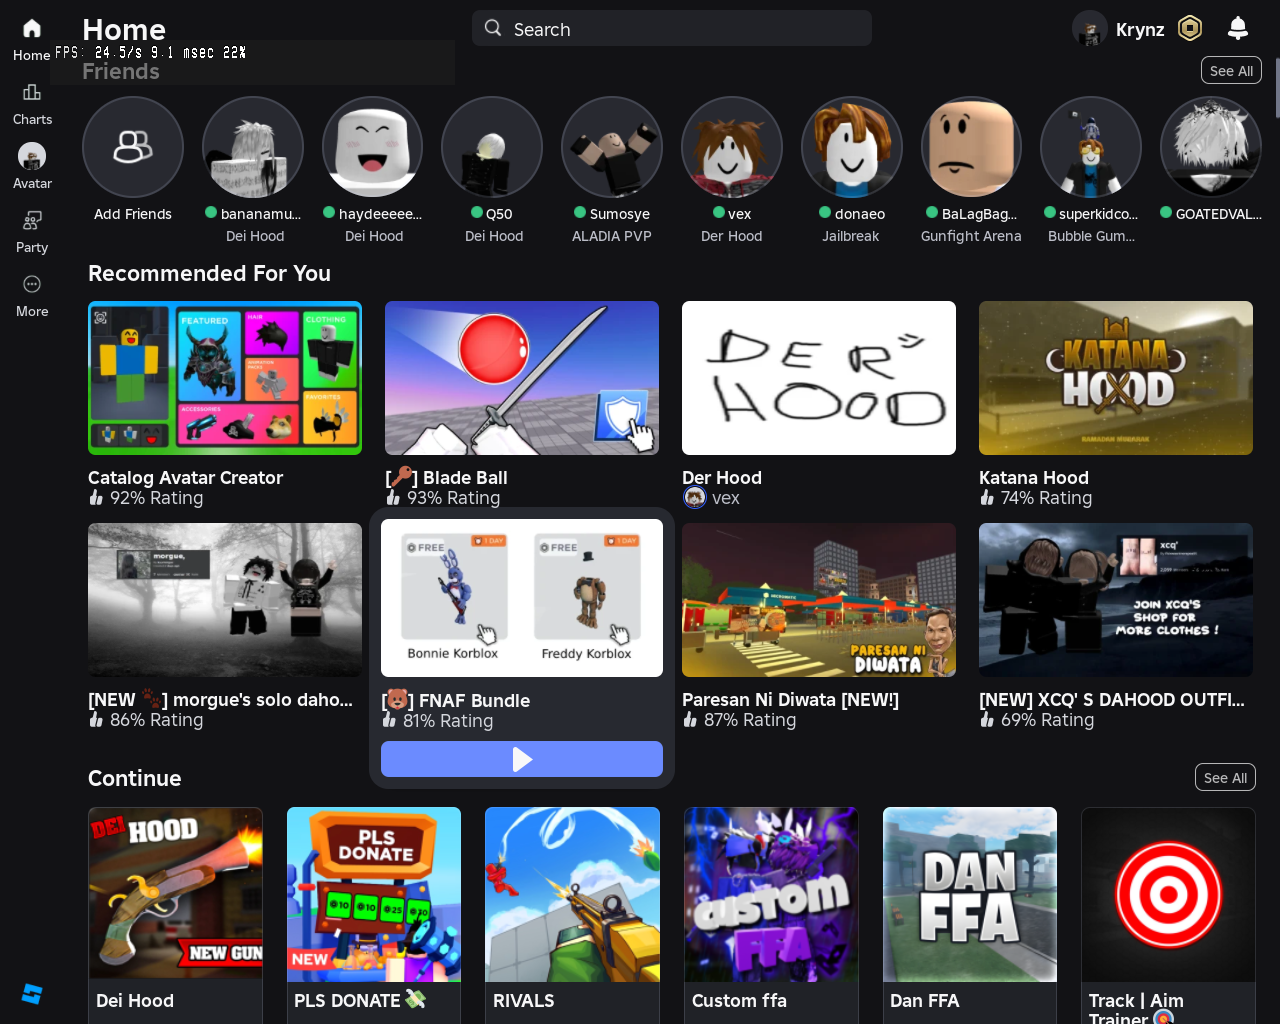Open friend Q50 avatar
The width and height of the screenshot is (1280, 1024).
[x=492, y=147]
